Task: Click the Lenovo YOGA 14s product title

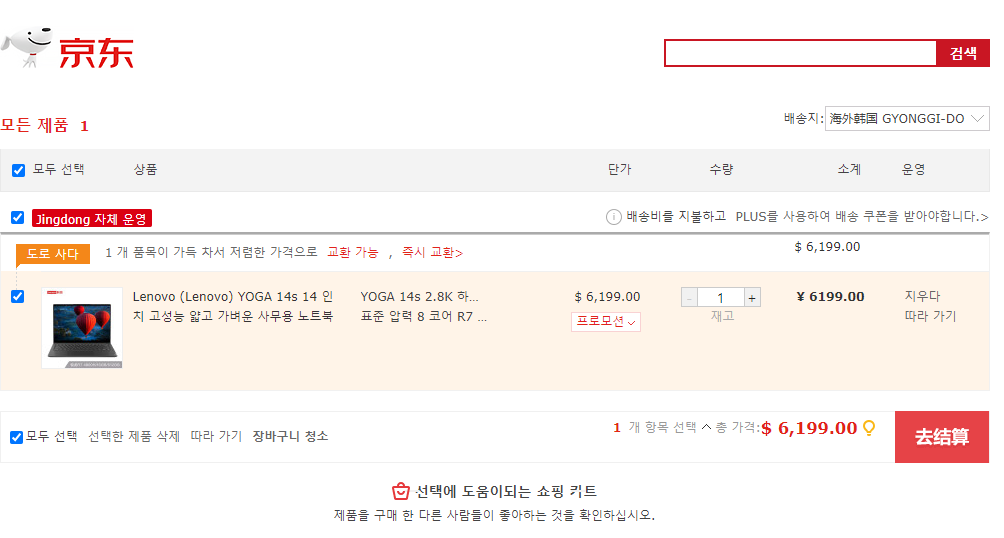Action: (233, 306)
